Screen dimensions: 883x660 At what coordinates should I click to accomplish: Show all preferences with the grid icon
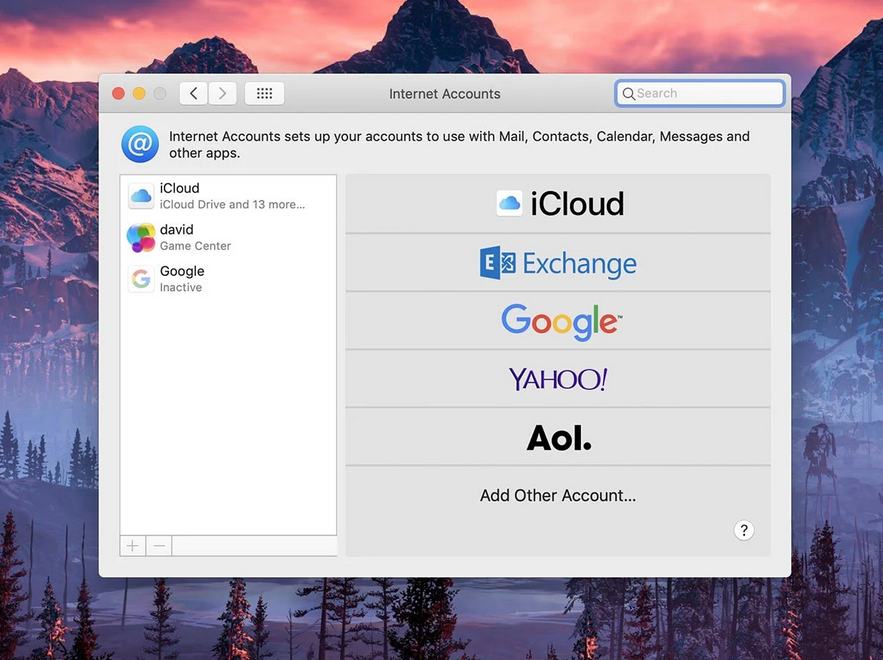(264, 93)
